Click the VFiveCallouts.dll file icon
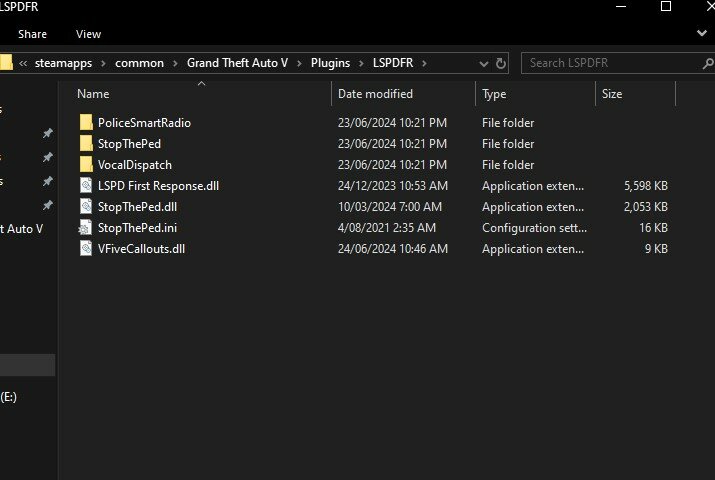Screen dimensions: 715x480 click(87, 249)
